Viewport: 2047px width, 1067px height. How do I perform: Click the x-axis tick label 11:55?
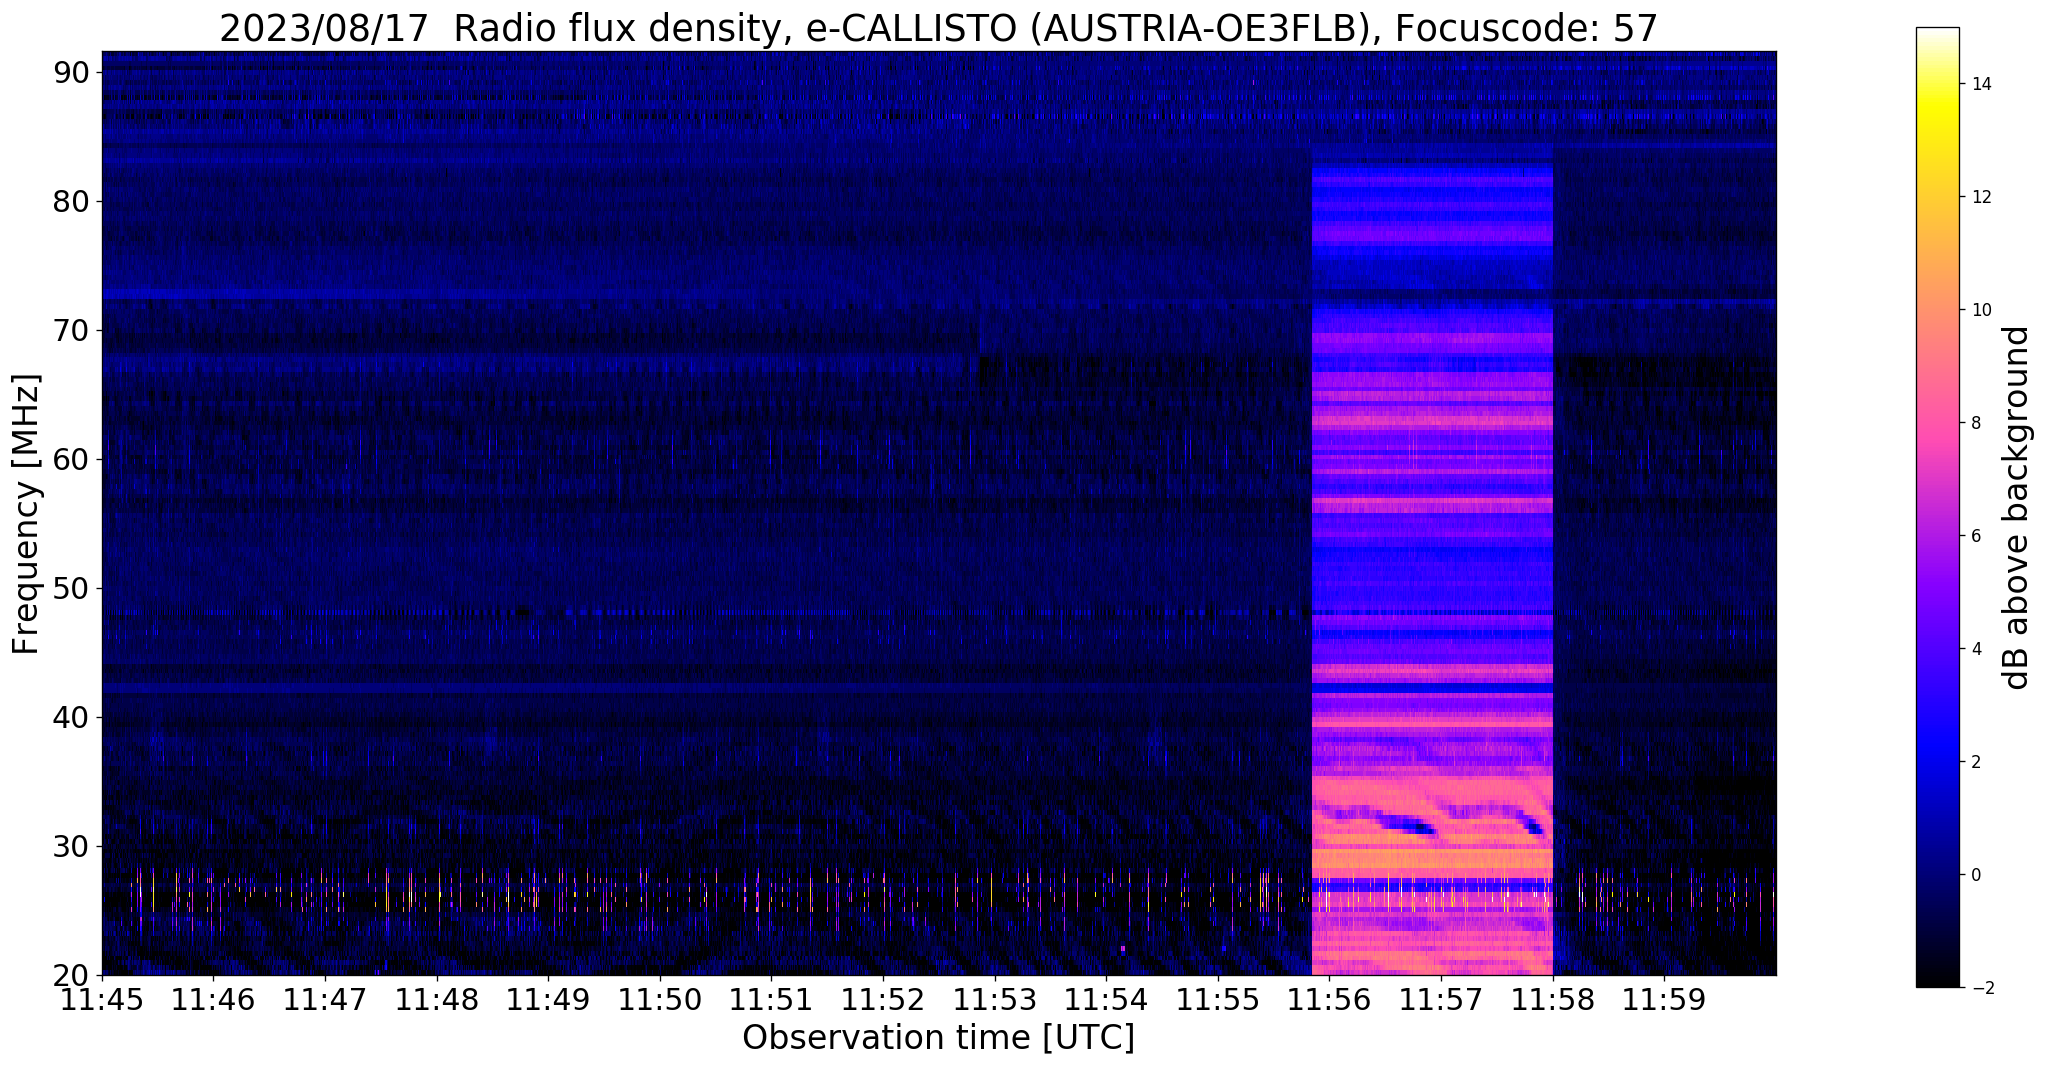pyautogui.click(x=1217, y=999)
